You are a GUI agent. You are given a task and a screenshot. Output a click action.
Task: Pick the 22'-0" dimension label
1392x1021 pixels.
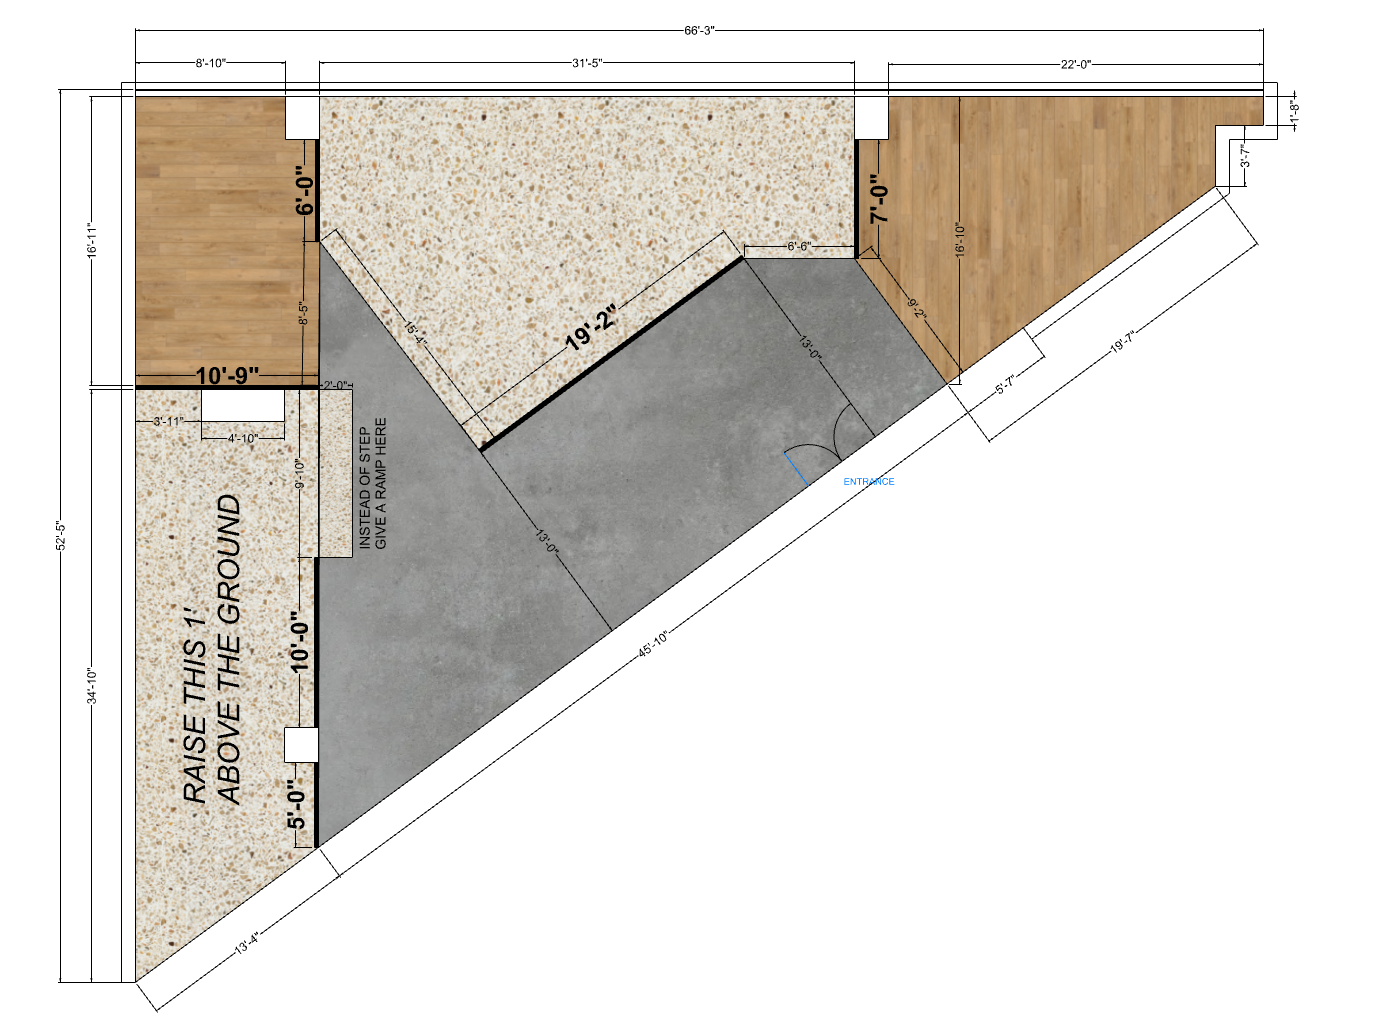coord(1076,65)
